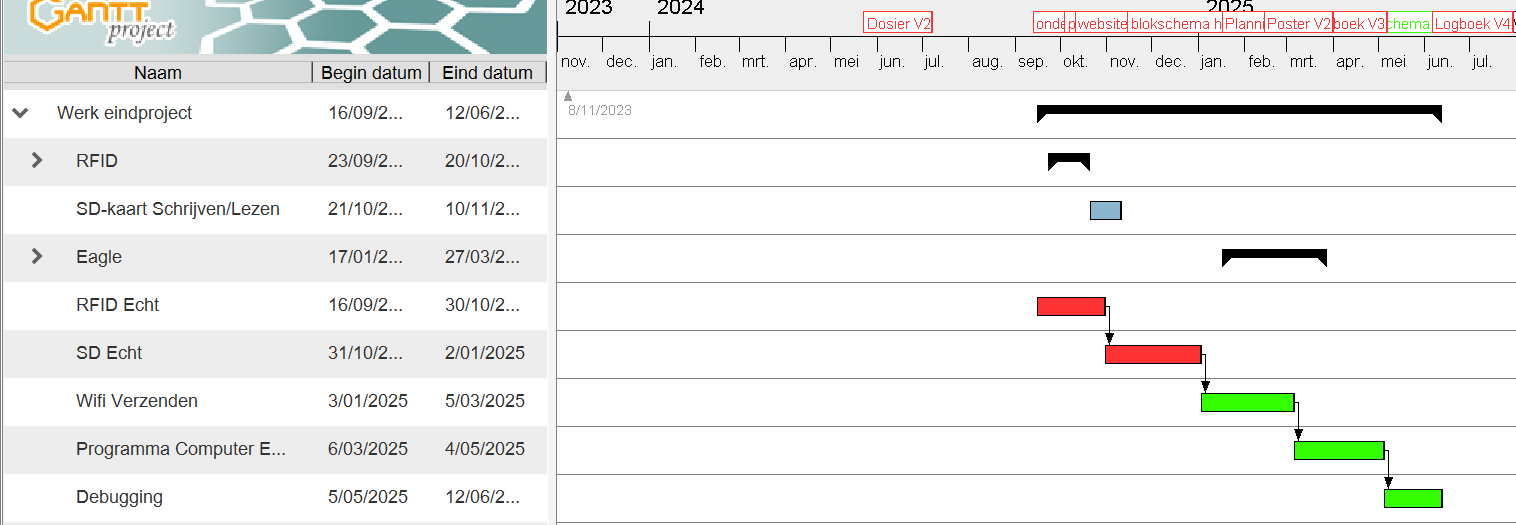The width and height of the screenshot is (1516, 525).
Task: Select the website milestone marker
Action: pos(1102,24)
